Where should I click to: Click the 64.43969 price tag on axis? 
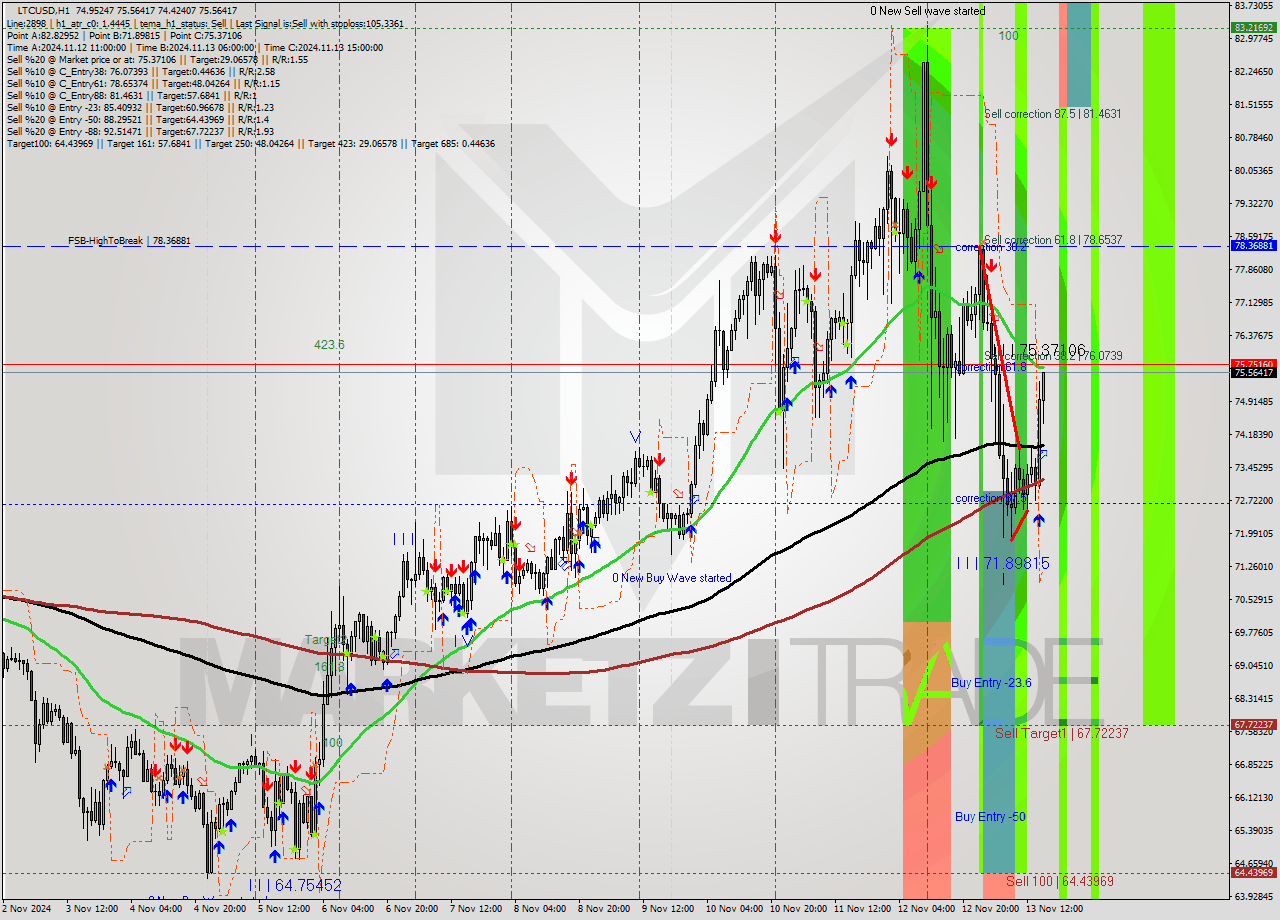click(1253, 873)
